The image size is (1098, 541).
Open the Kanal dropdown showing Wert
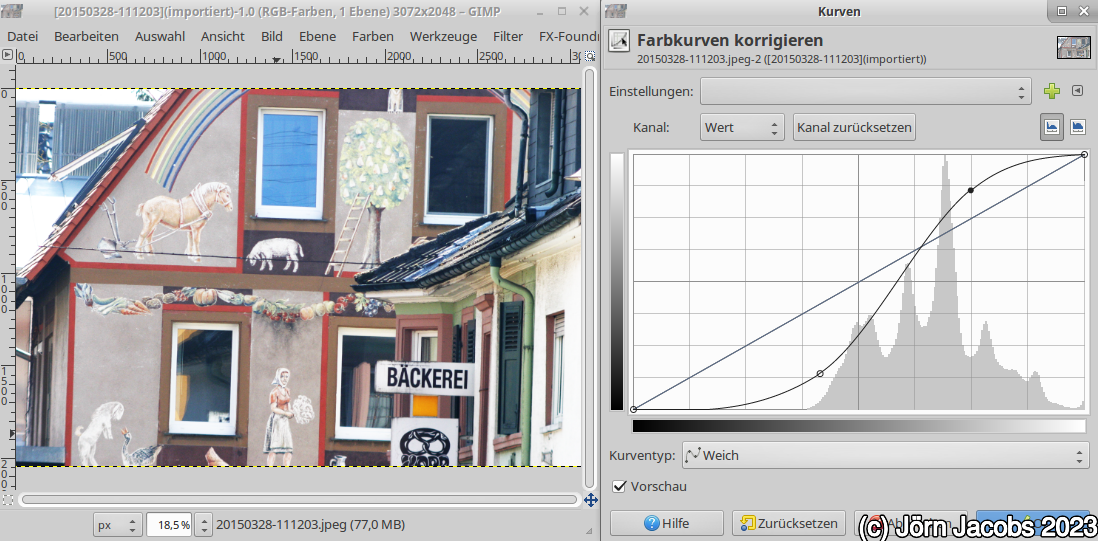pos(741,127)
